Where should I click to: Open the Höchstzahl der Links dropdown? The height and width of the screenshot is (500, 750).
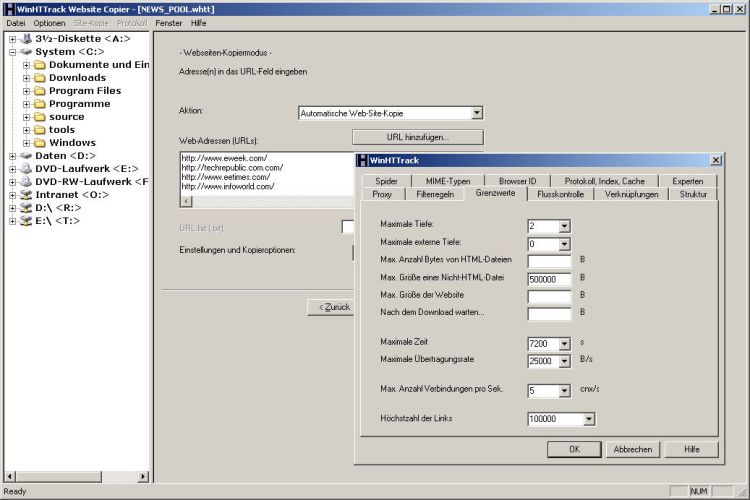[589, 419]
